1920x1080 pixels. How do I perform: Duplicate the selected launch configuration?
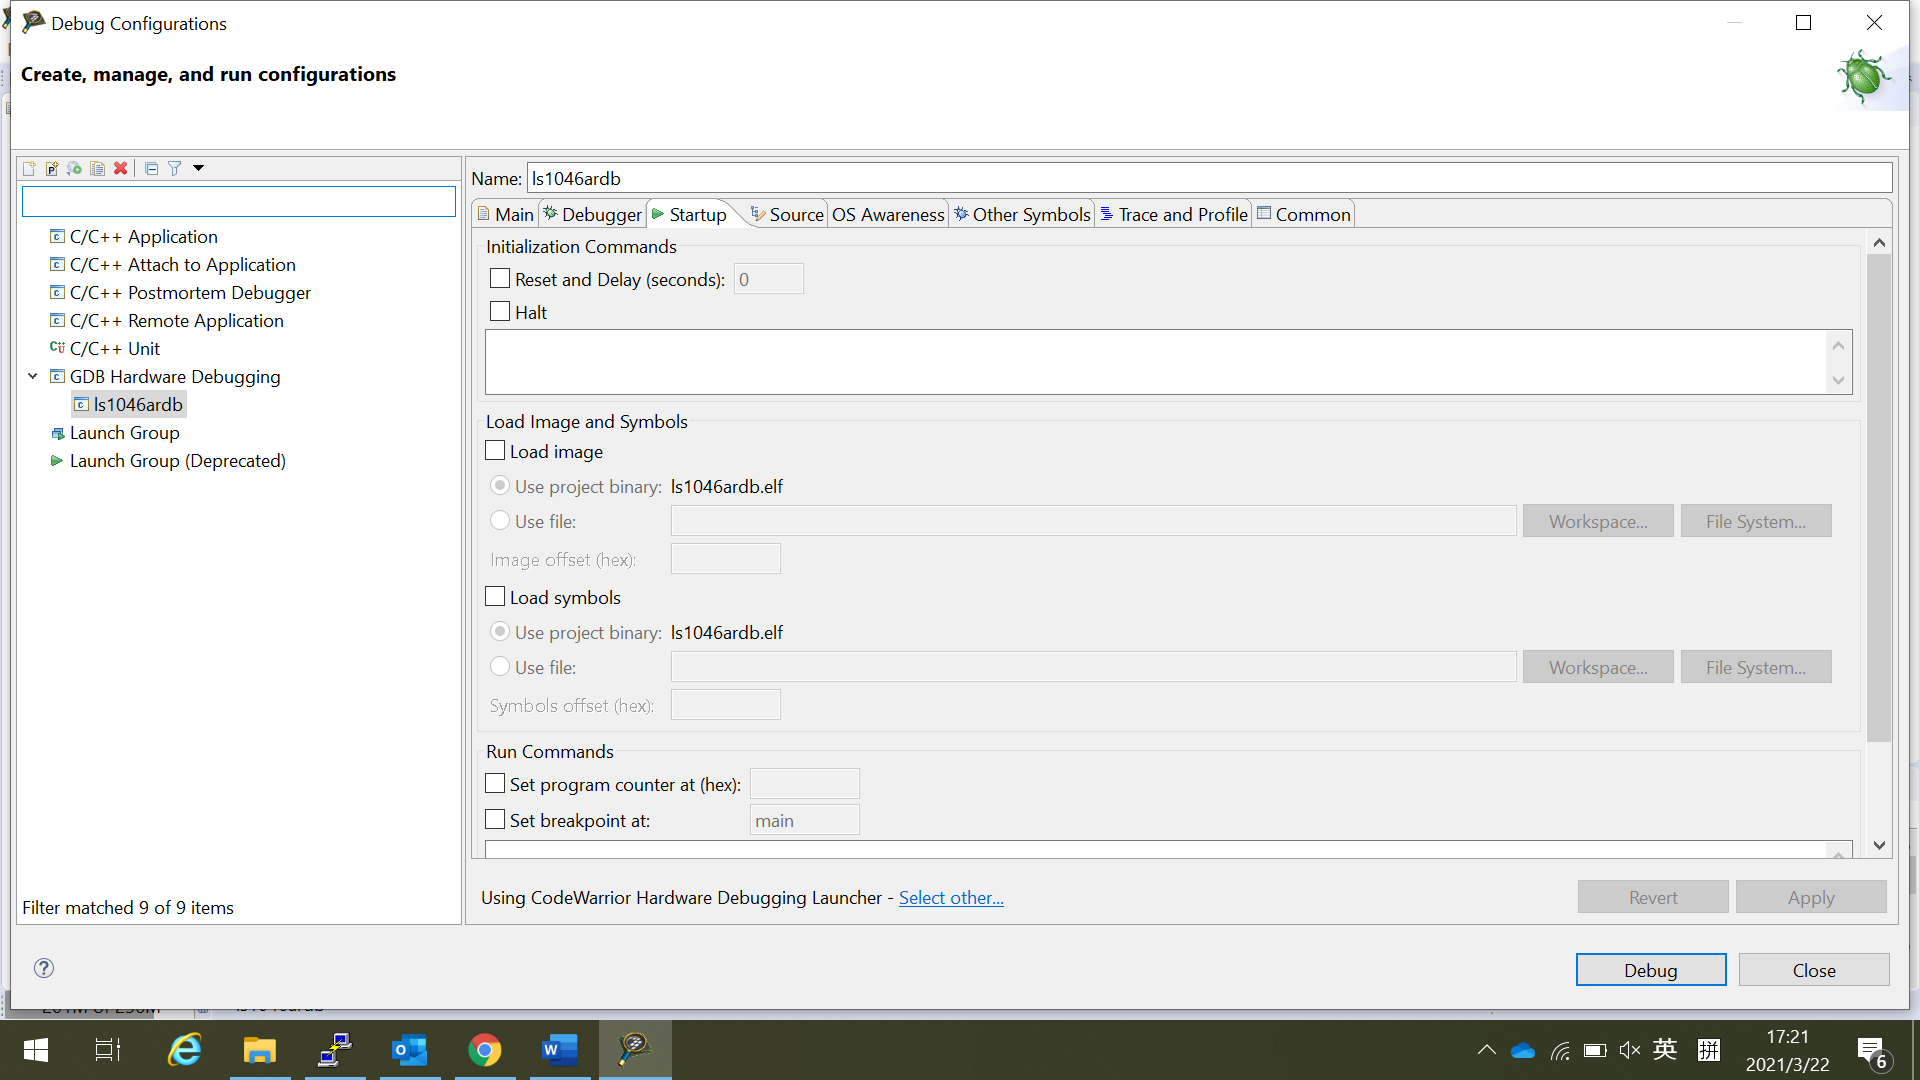coord(98,168)
